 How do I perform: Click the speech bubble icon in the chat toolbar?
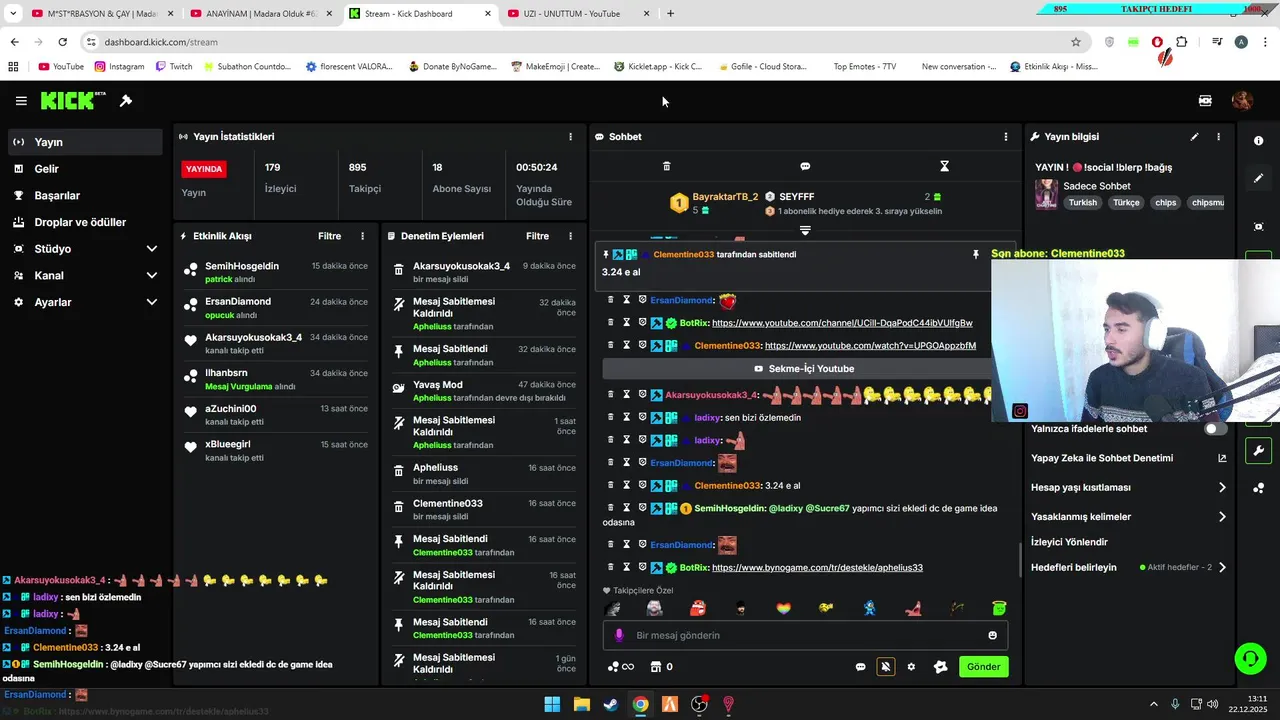[805, 166]
